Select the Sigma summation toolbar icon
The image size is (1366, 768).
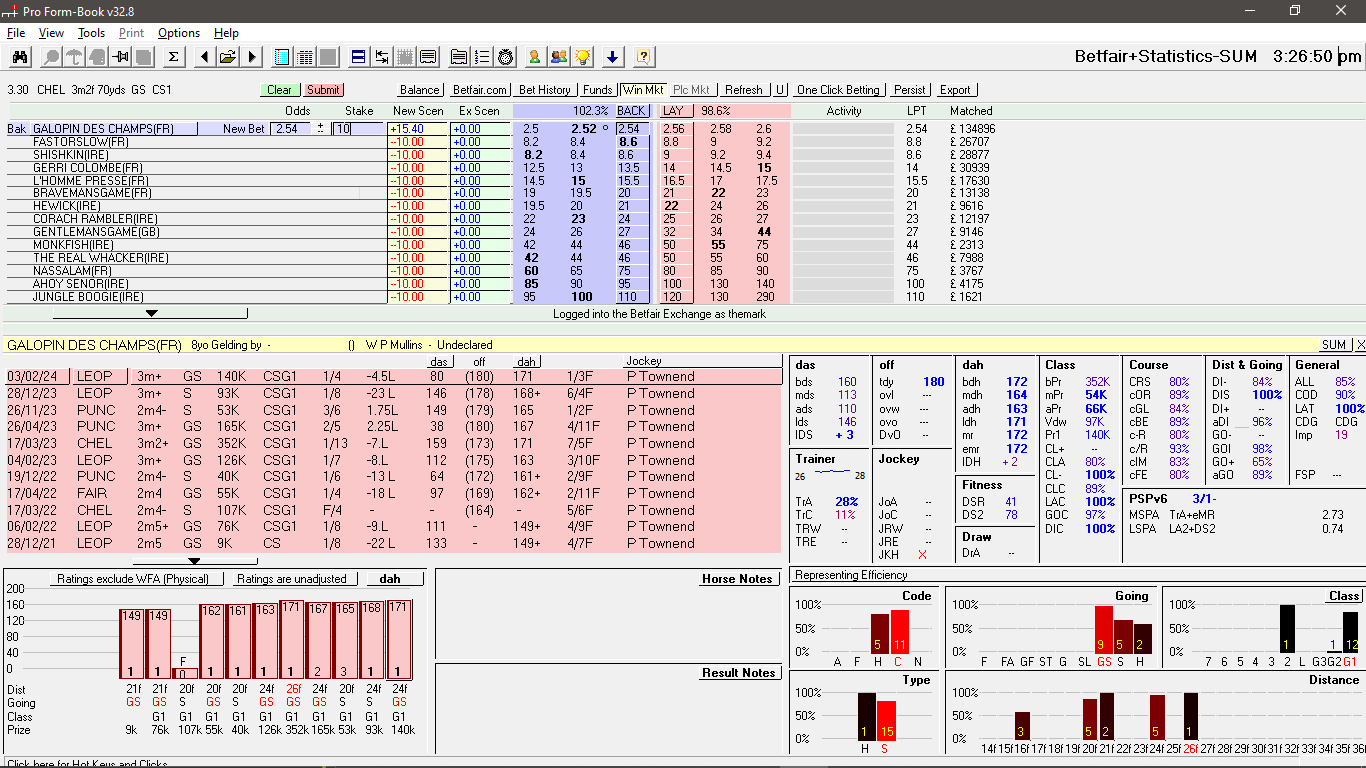pos(173,57)
